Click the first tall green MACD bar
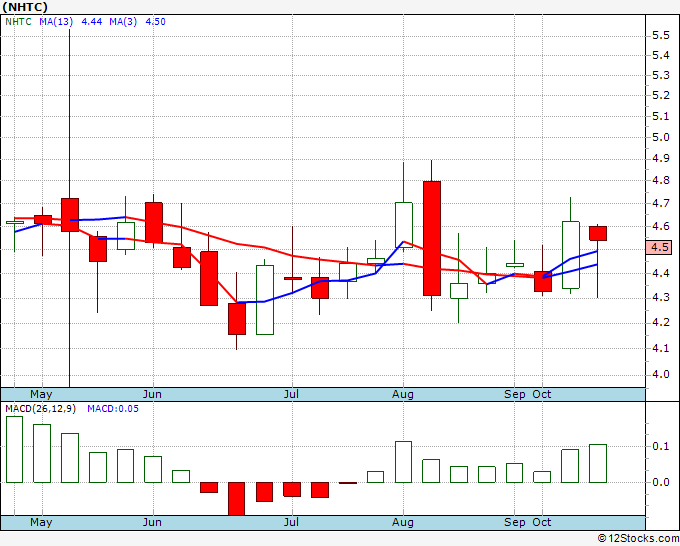The height and width of the screenshot is (546, 680). click(x=14, y=449)
